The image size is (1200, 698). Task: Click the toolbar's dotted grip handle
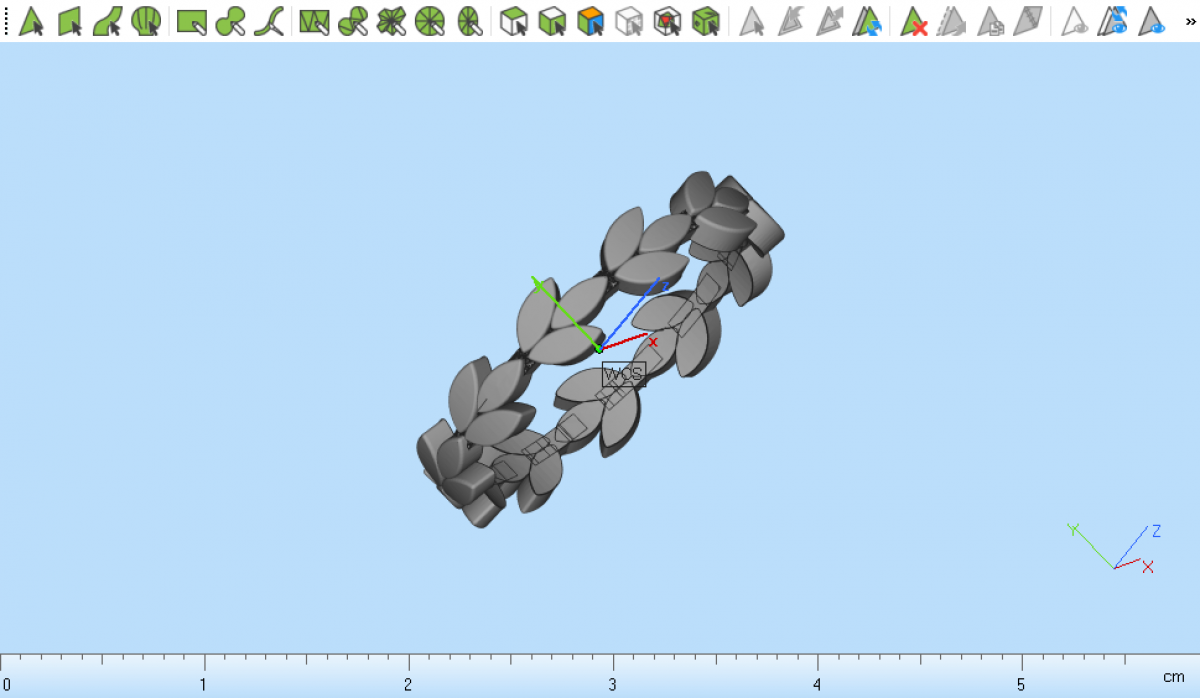click(x=6, y=21)
